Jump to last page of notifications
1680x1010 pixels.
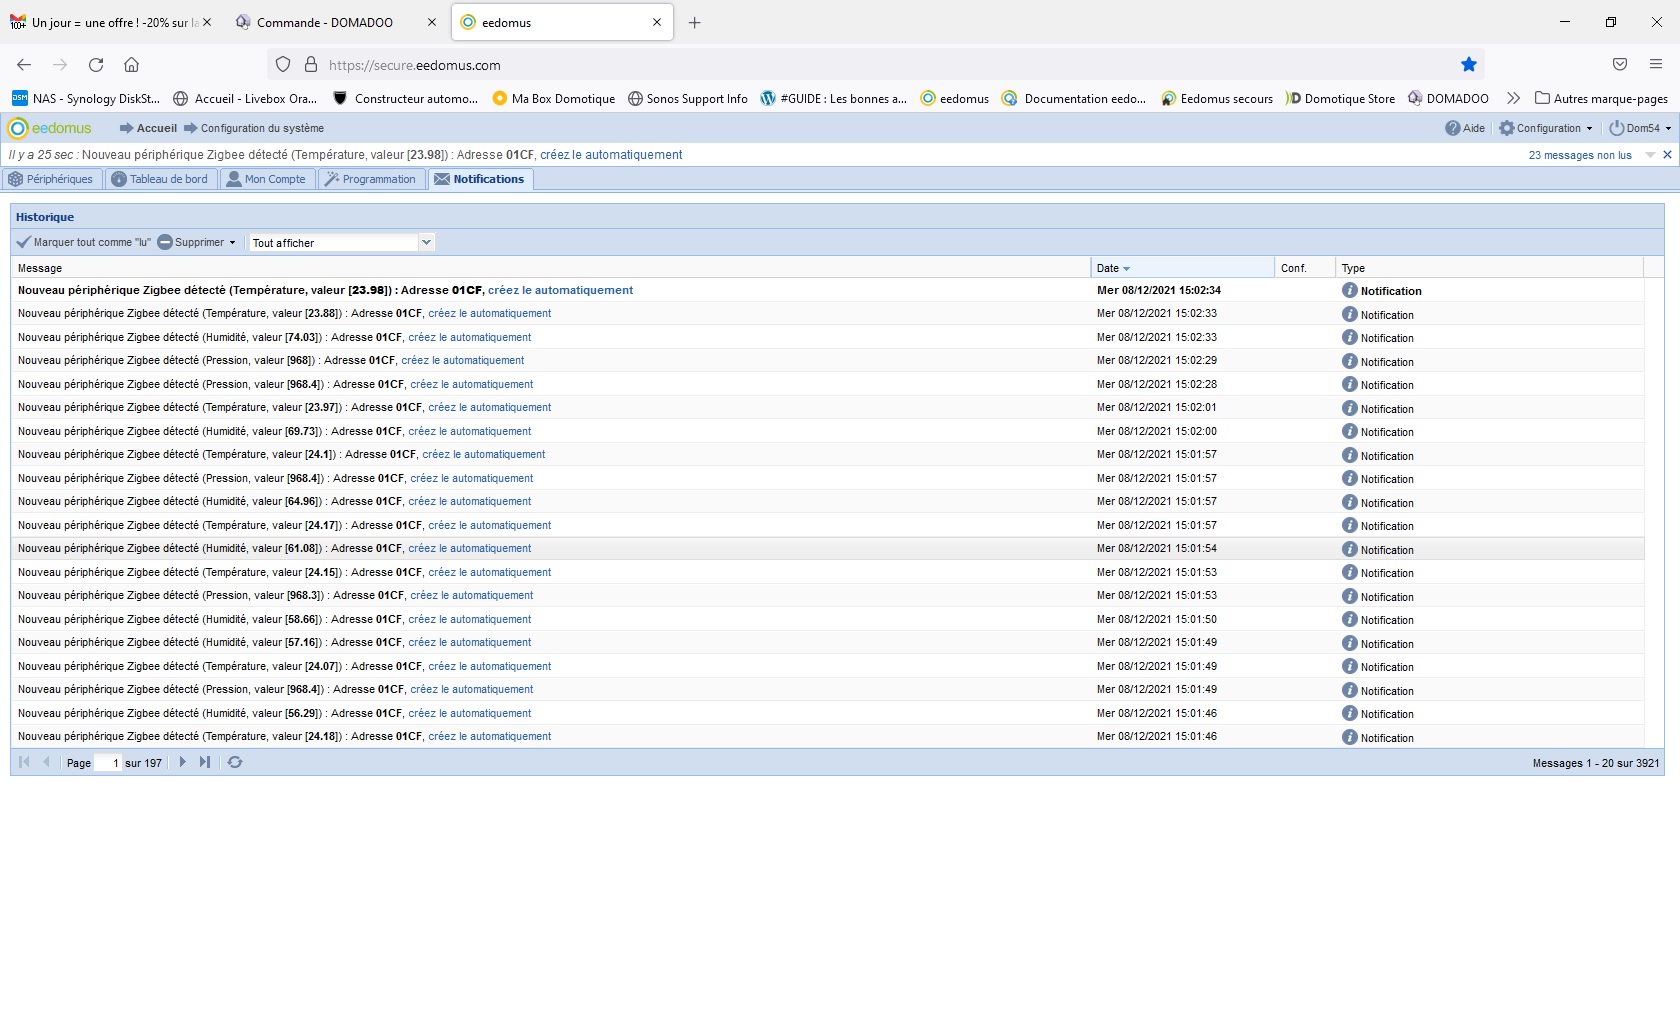(x=205, y=762)
